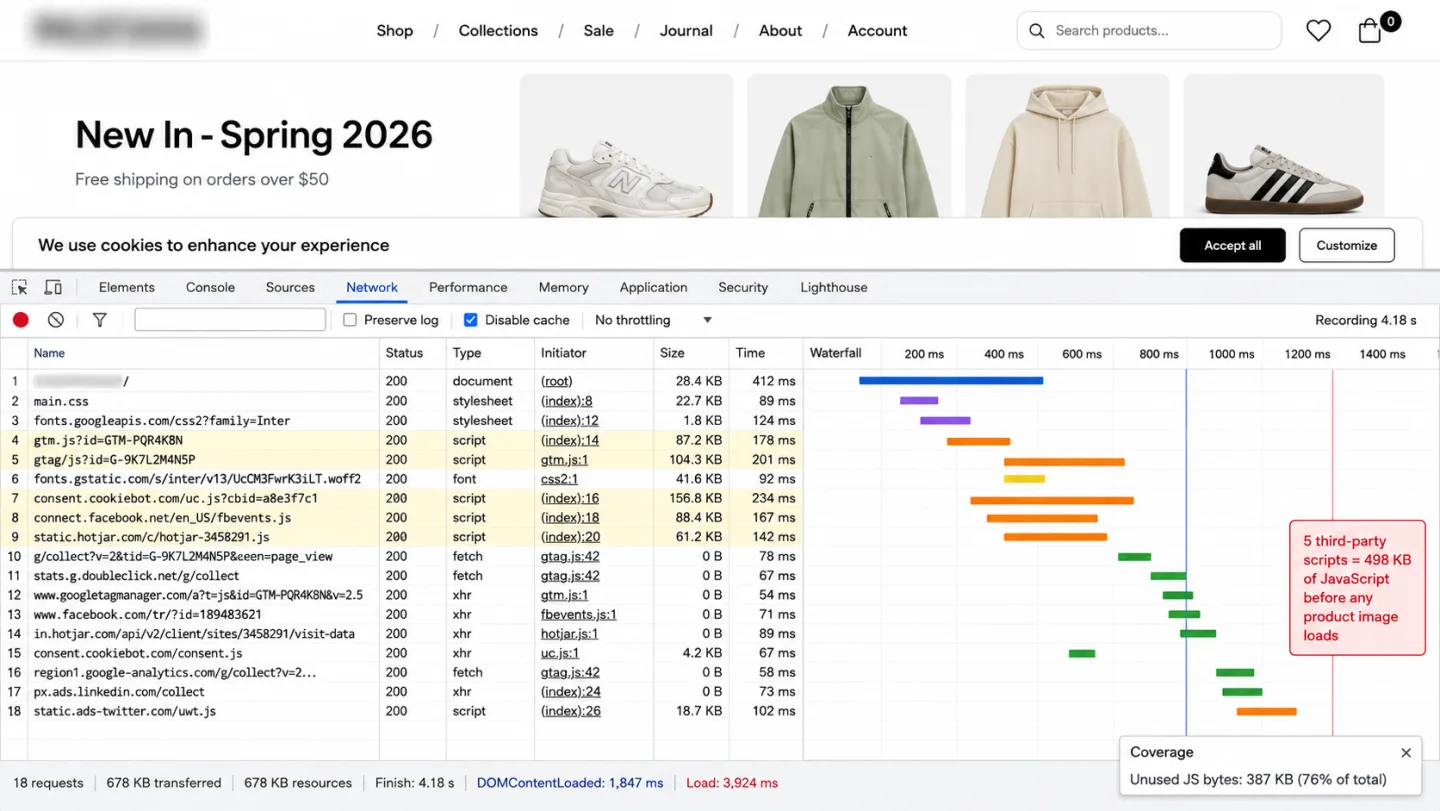This screenshot has width=1440, height=811.
Task: Open the (index):26 initiator link
Action: coord(570,711)
